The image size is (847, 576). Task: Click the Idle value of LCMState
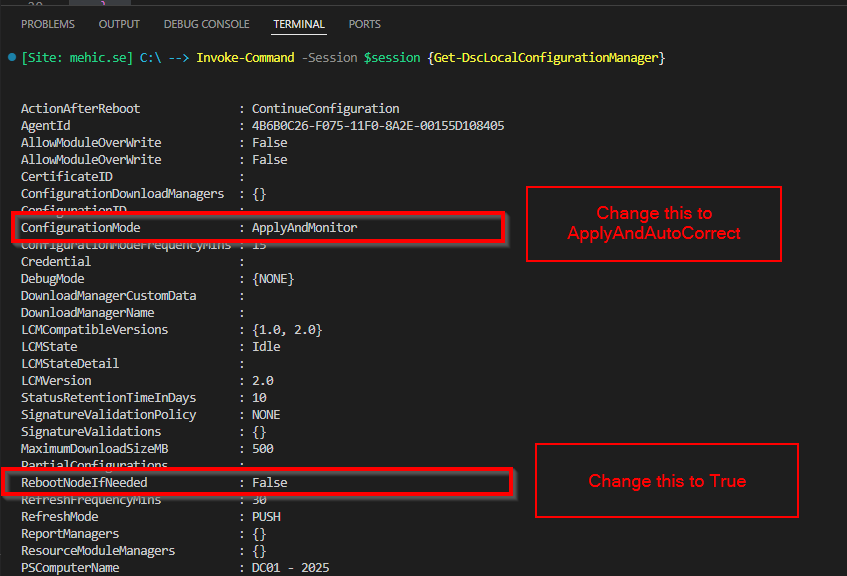pyautogui.click(x=266, y=347)
